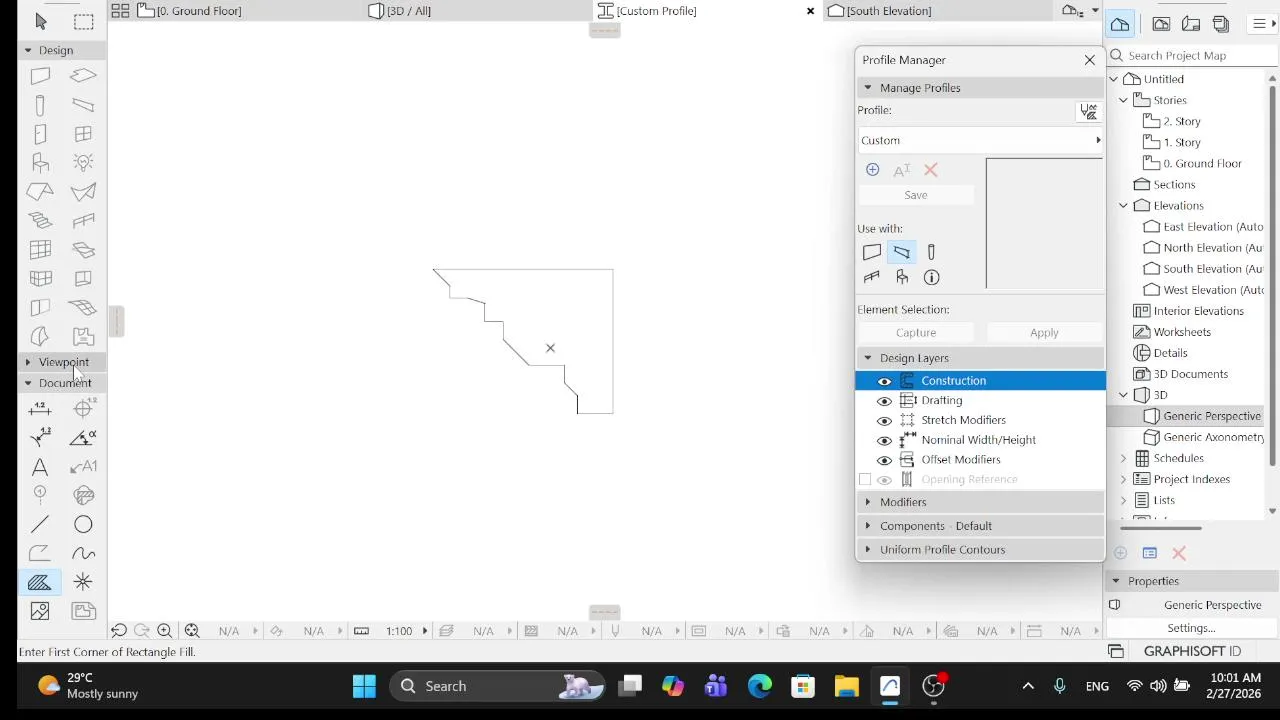The width and height of the screenshot is (1280, 720).
Task: Activate the Lamp tool in Design toolbox
Action: point(83,162)
